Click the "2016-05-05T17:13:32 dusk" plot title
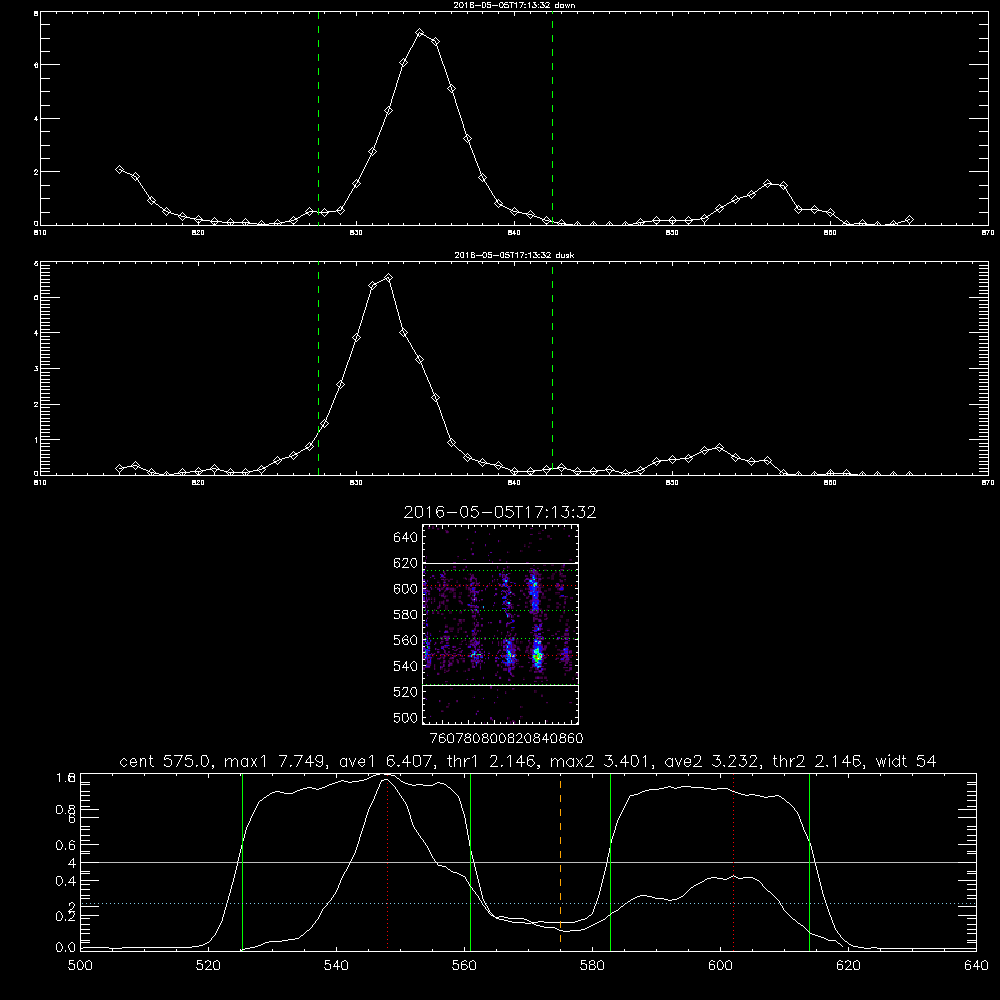 coord(514,255)
